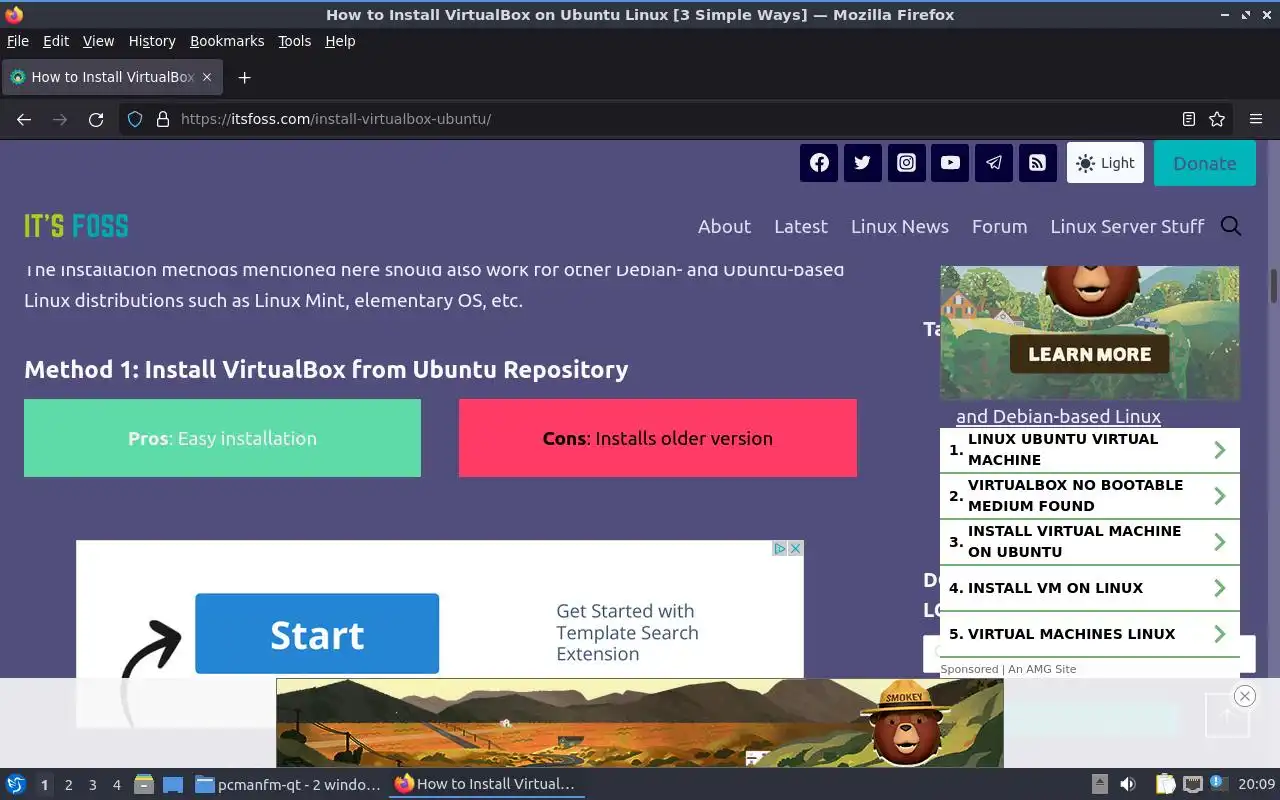Switch to pcmanfm-qt taskbar window
Viewport: 1280px width, 800px height.
click(288, 784)
